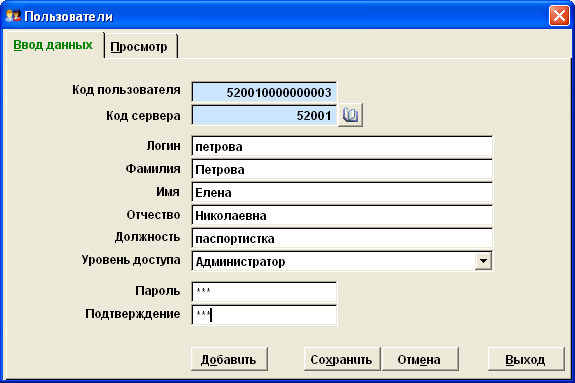The height and width of the screenshot is (383, 575).
Task: Click the Пароль label
Action: [158, 291]
